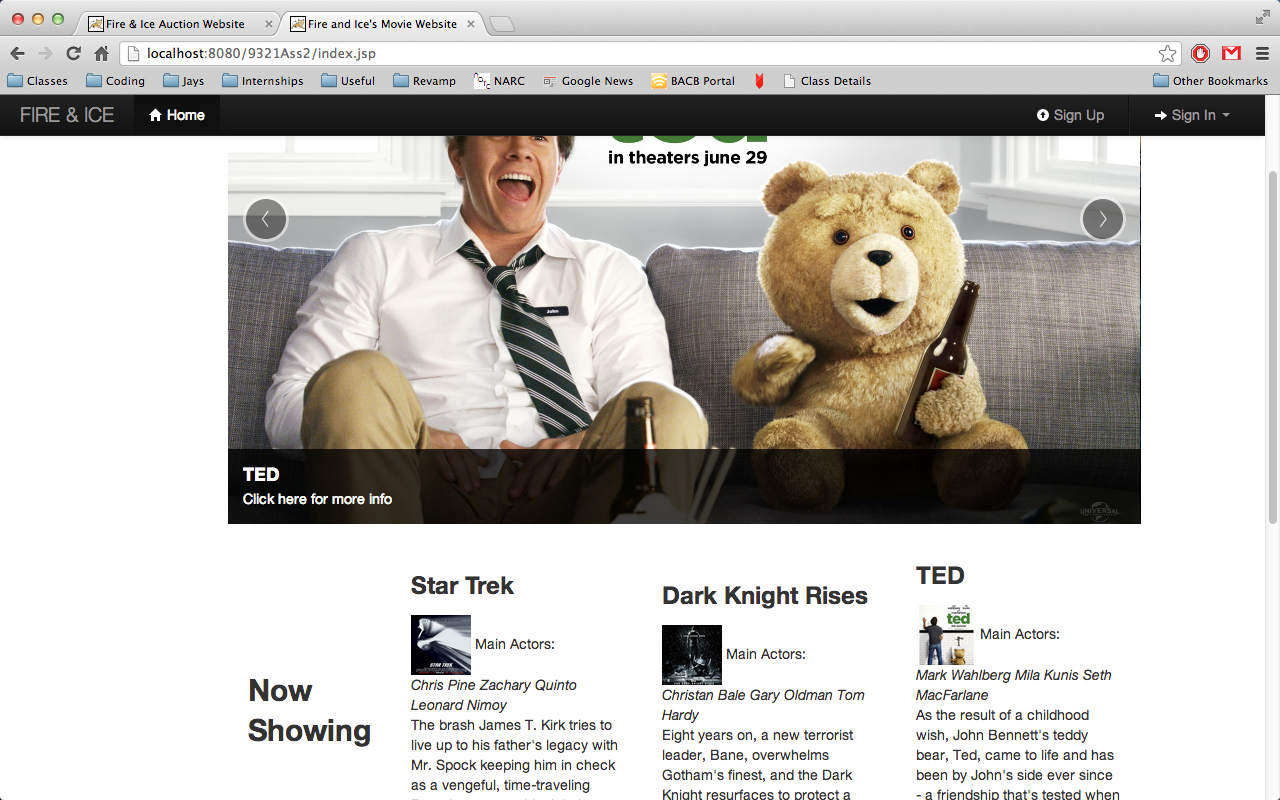Screen dimensions: 1280x800
Task: Open the Chrome menu icon
Action: pos(1262,54)
